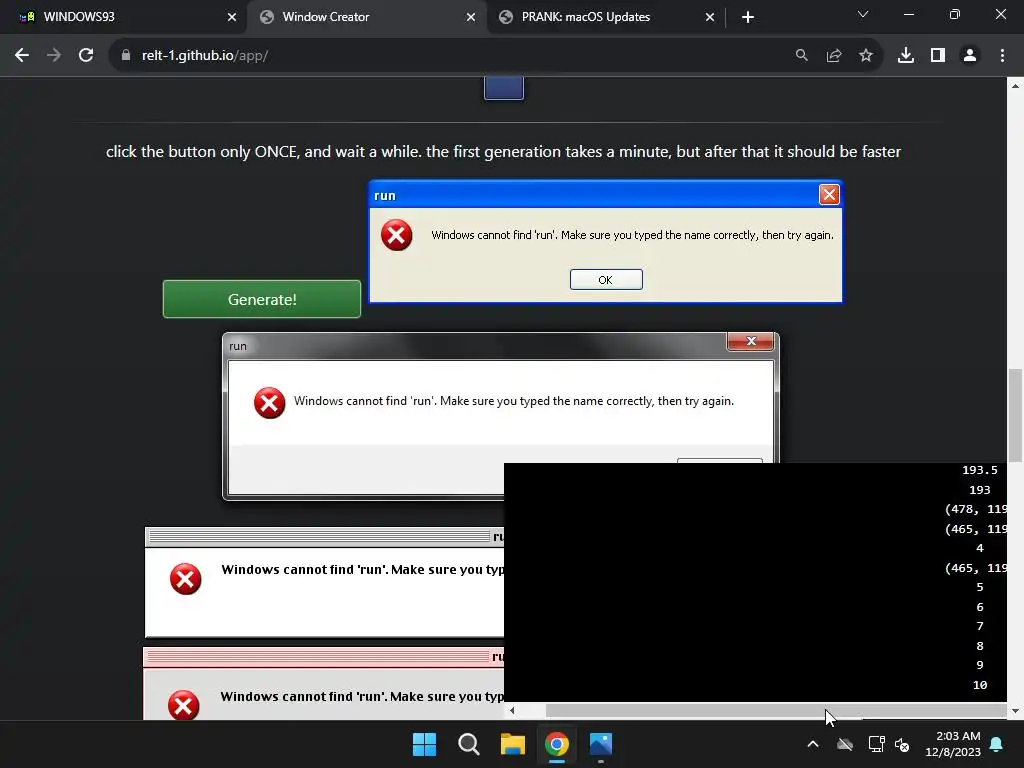Screen dimensions: 1024x768
Task: Select the Window Creator tab
Action: [366, 17]
